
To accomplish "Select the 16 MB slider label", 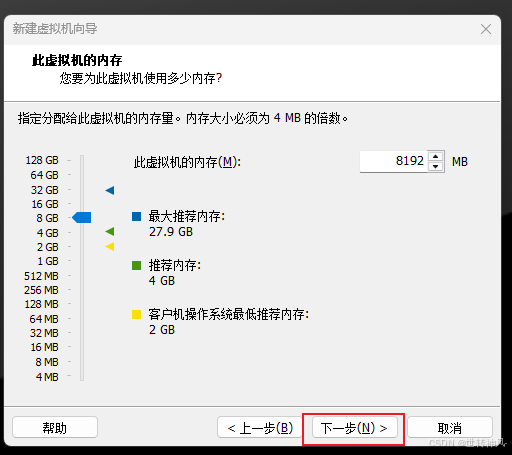I will pyautogui.click(x=44, y=347).
